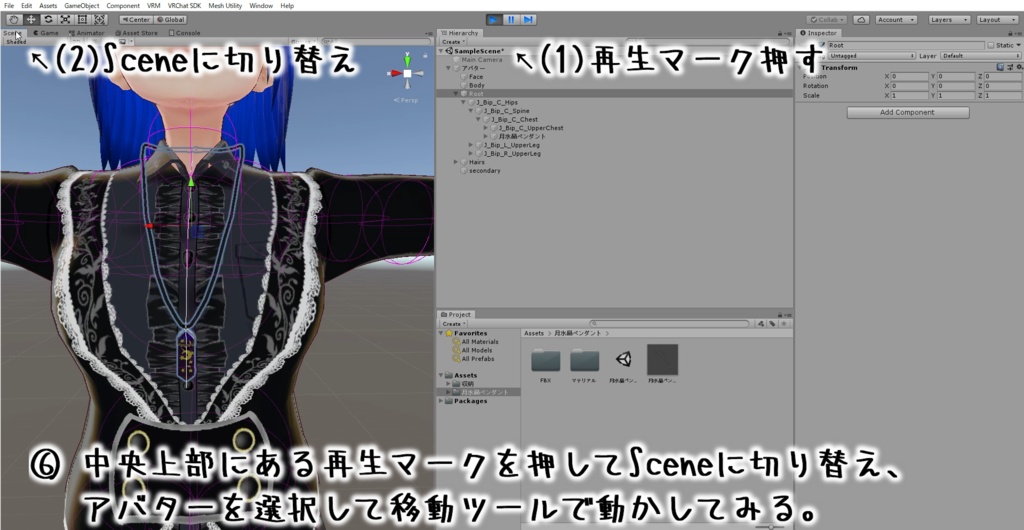Viewport: 1024px width, 530px height.
Task: Open the Static dropdown arrow
Action: pos(1018,46)
